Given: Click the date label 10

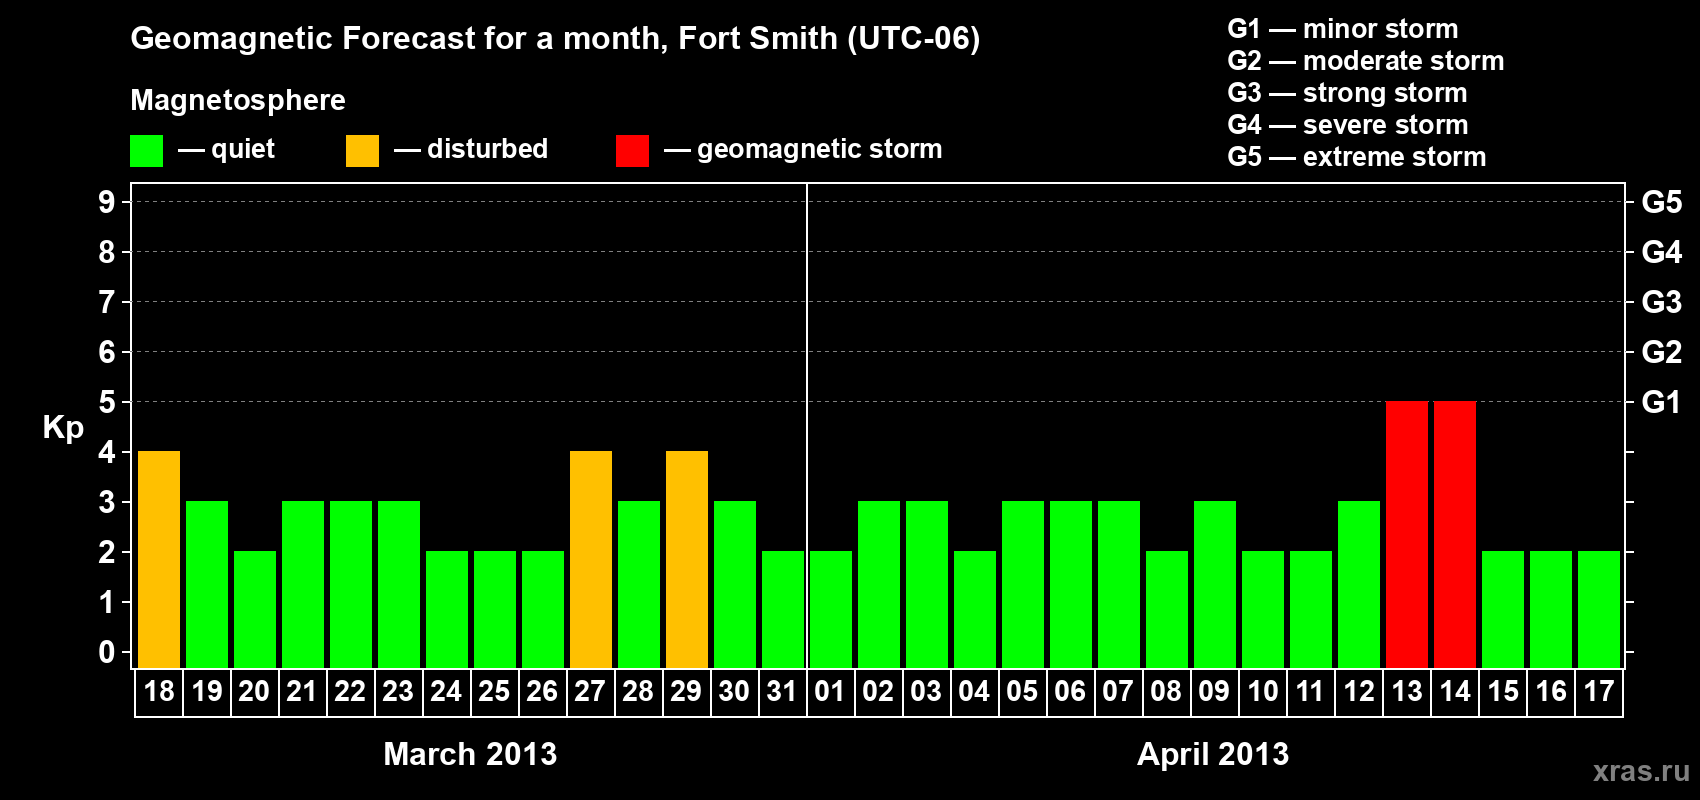Looking at the screenshot, I should click(x=1263, y=692).
